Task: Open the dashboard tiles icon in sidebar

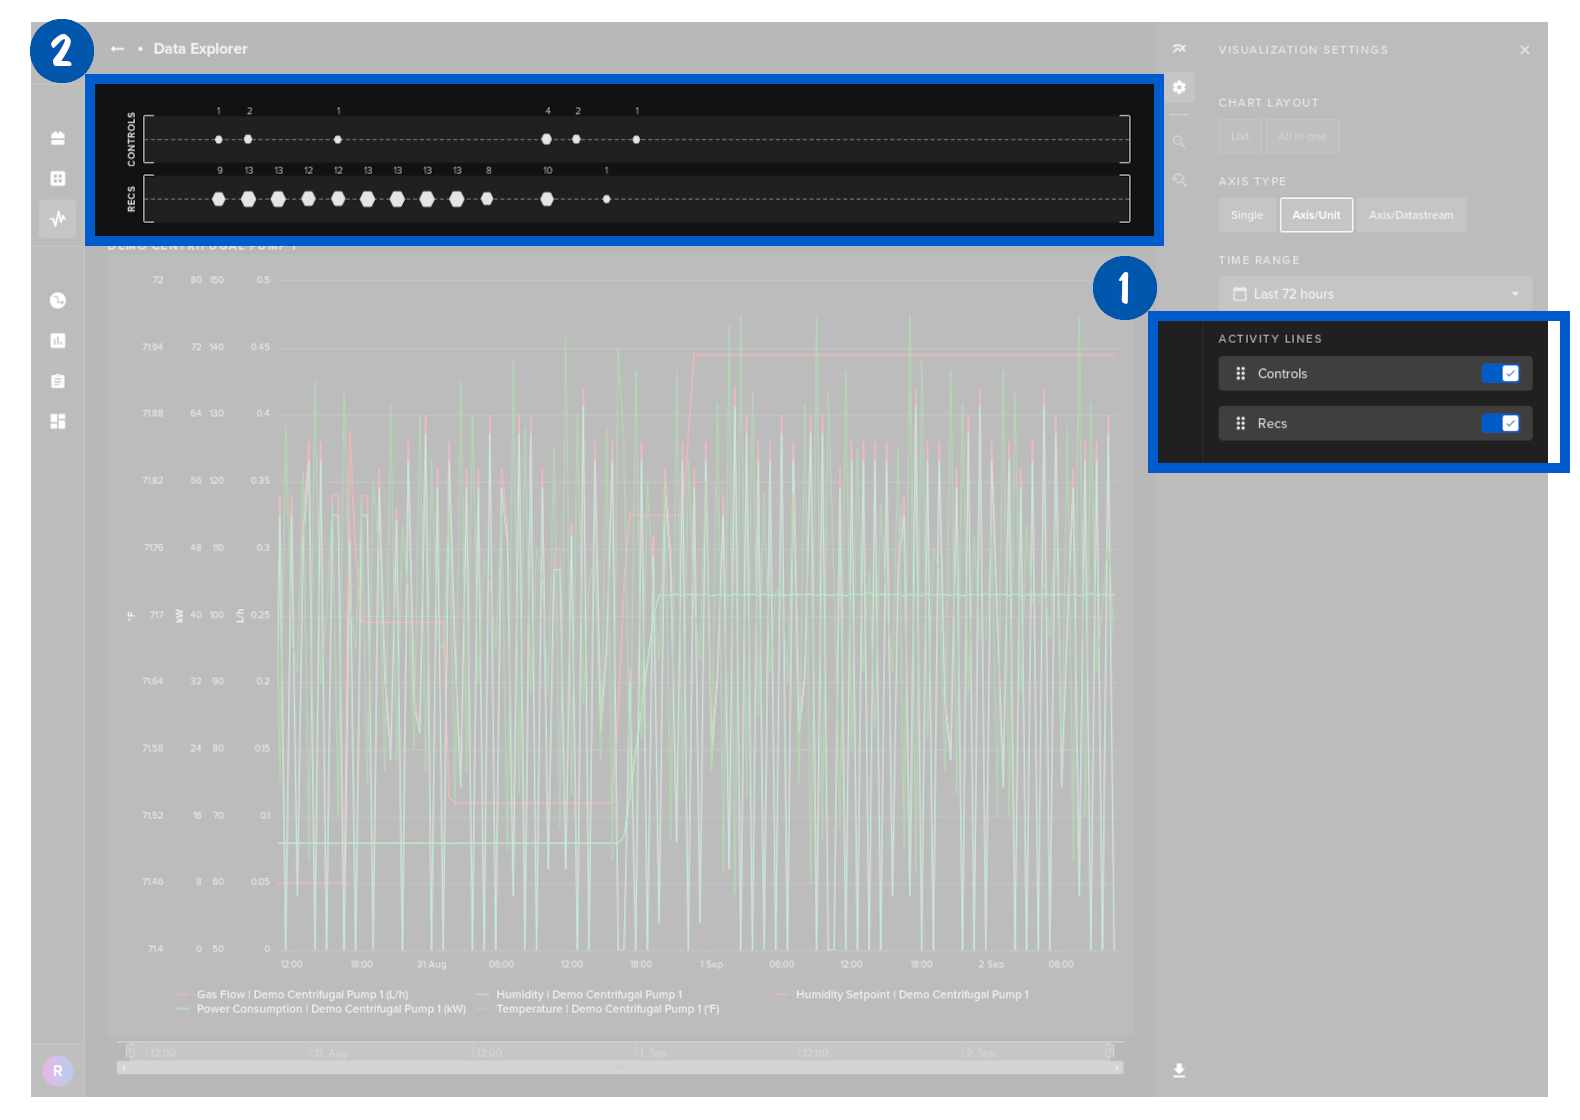Action: click(x=58, y=421)
